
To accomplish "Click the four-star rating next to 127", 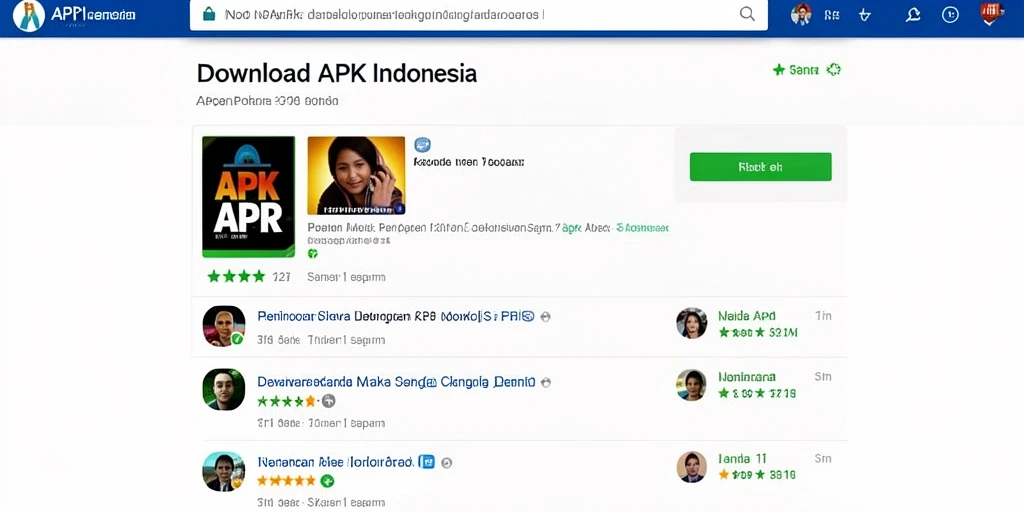I will [x=236, y=276].
